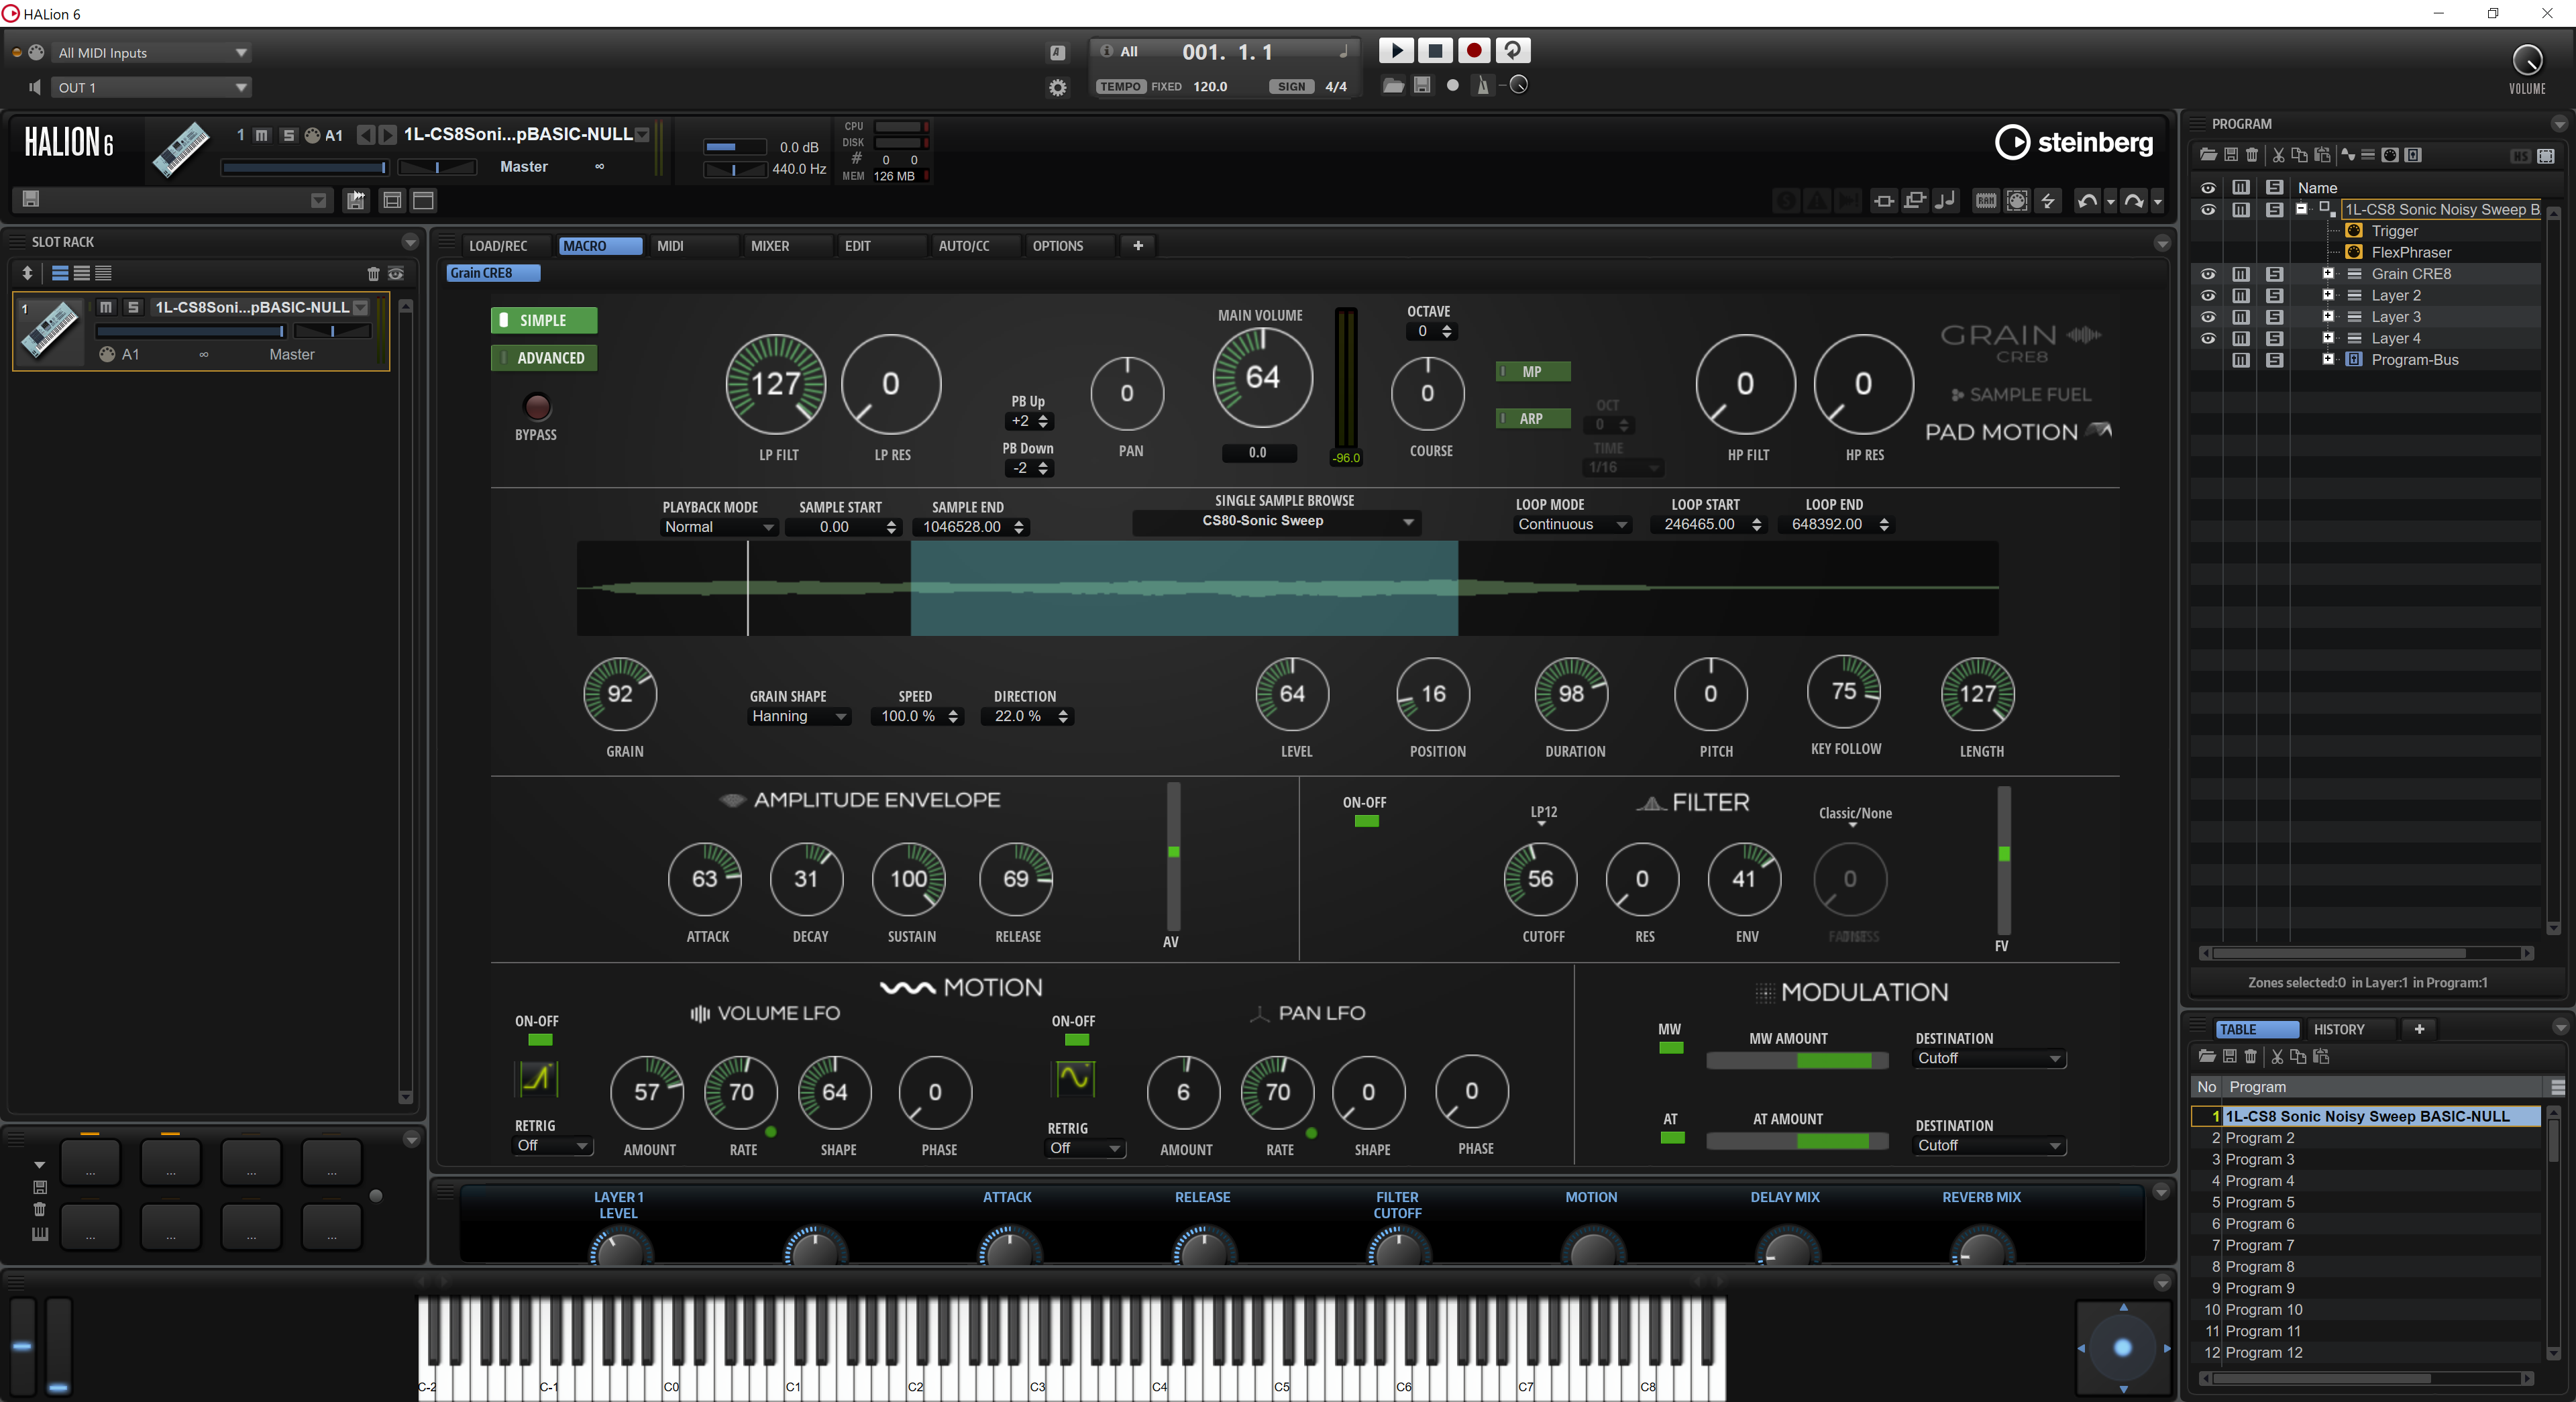
Task: Select Program 5 in program table
Action: click(x=2260, y=1202)
